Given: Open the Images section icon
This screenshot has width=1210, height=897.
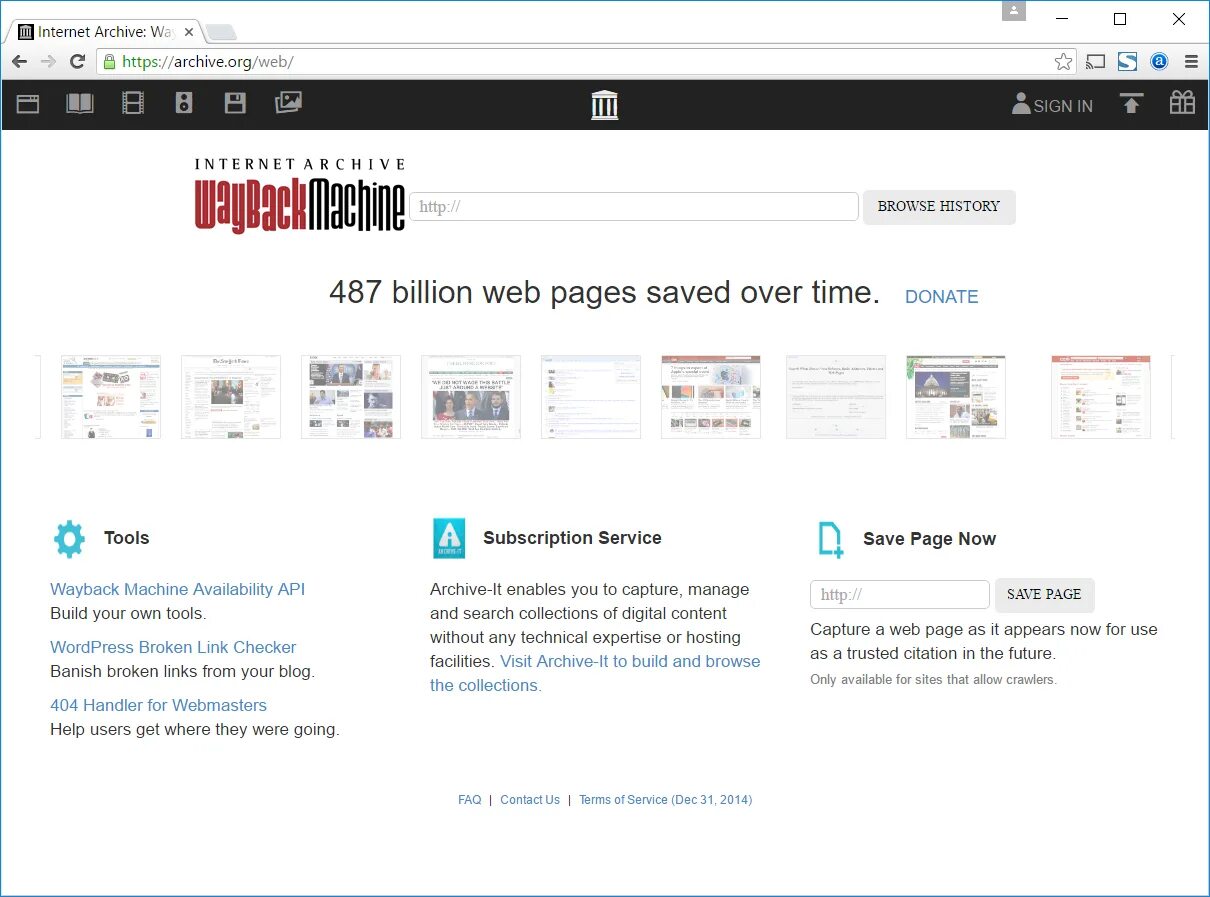Looking at the screenshot, I should [288, 102].
